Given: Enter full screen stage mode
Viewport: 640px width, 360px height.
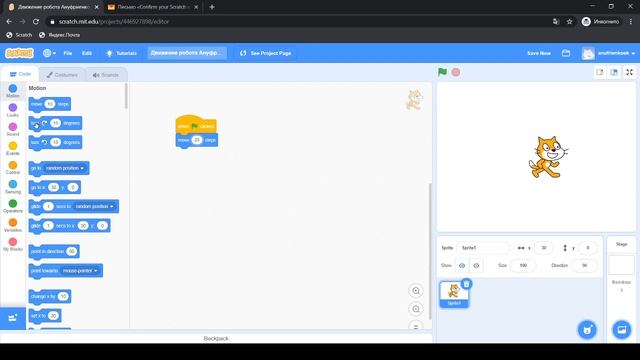Looking at the screenshot, I should click(629, 72).
